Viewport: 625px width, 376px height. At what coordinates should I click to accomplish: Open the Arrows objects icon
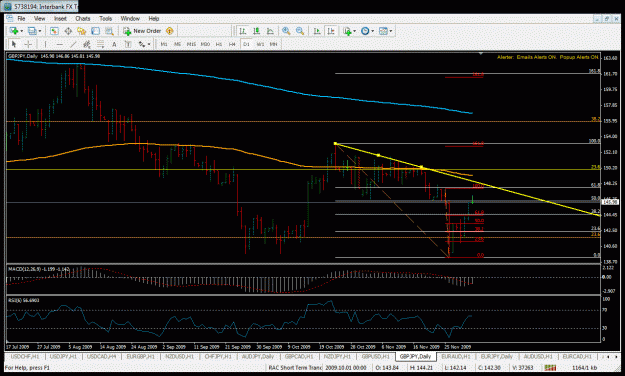(142, 44)
